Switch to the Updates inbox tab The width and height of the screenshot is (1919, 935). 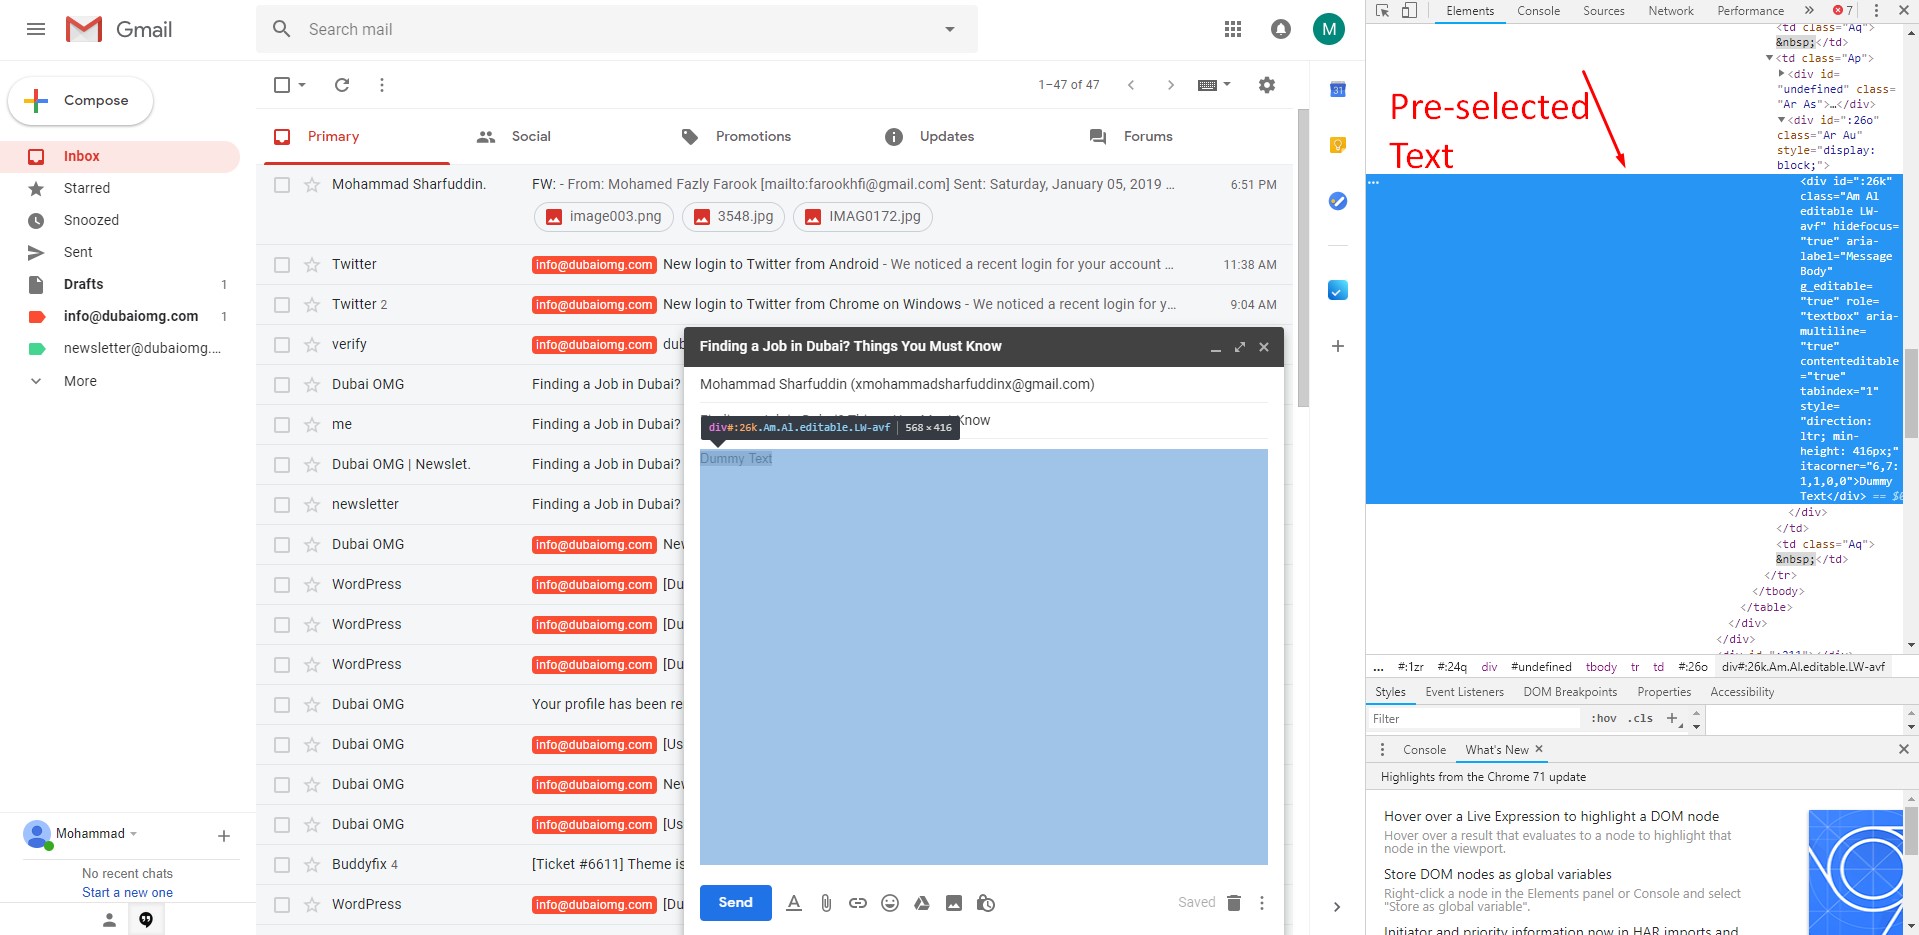click(930, 137)
